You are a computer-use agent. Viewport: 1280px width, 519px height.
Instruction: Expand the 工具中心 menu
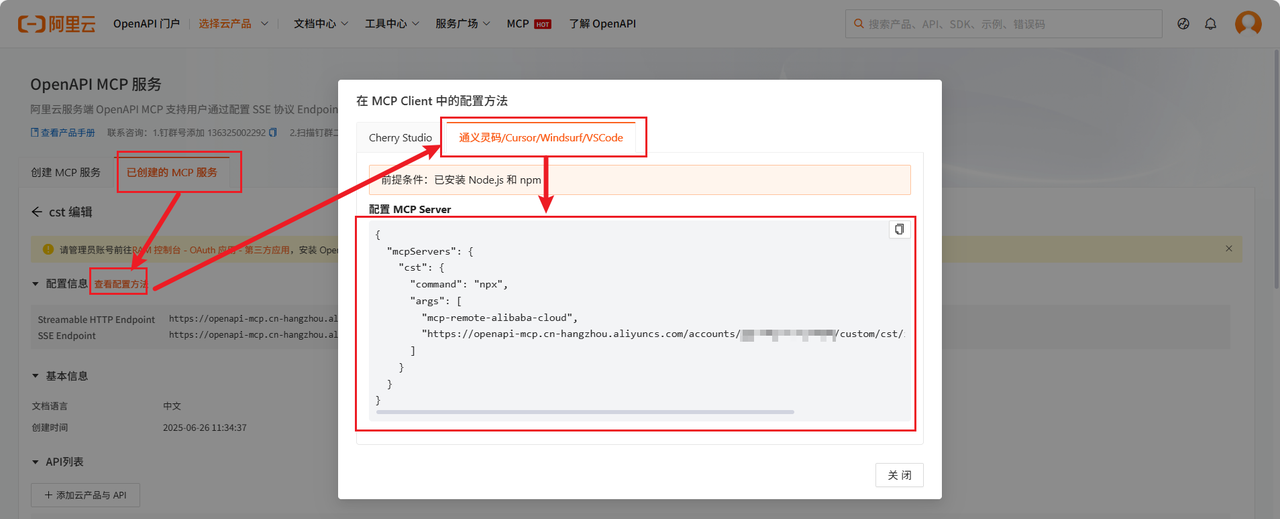(392, 23)
